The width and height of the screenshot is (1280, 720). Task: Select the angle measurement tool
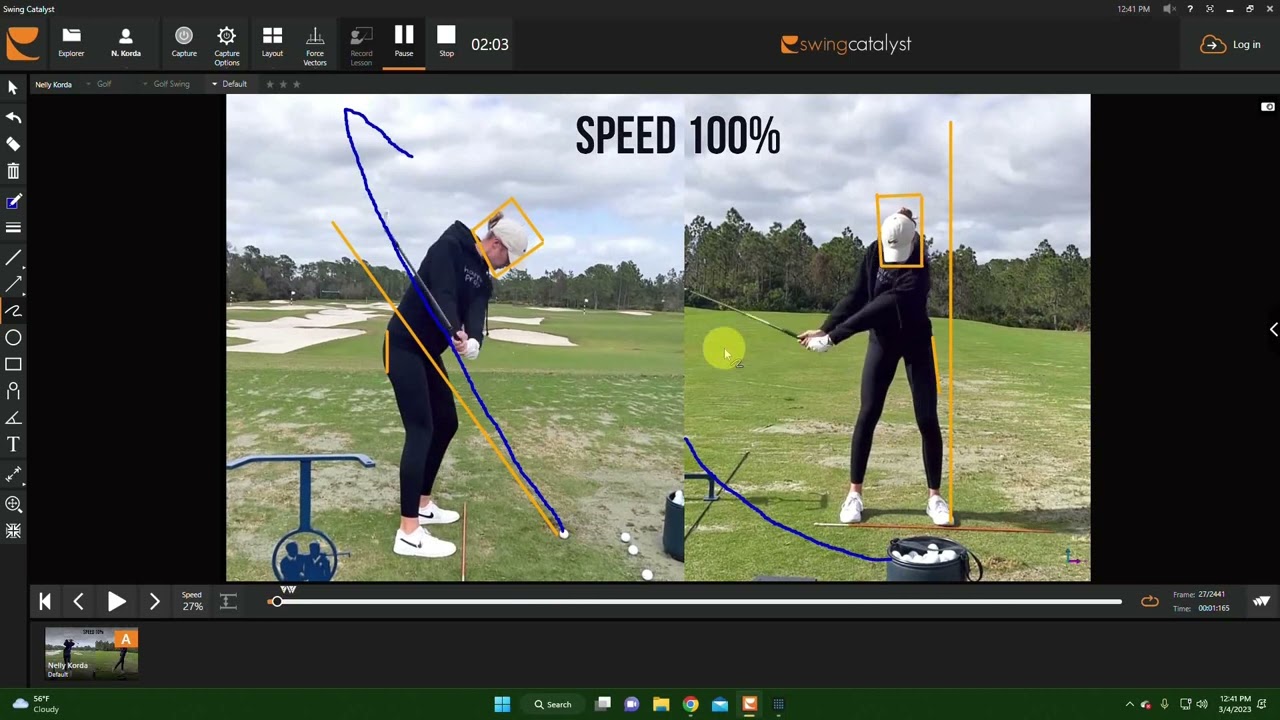click(13, 418)
